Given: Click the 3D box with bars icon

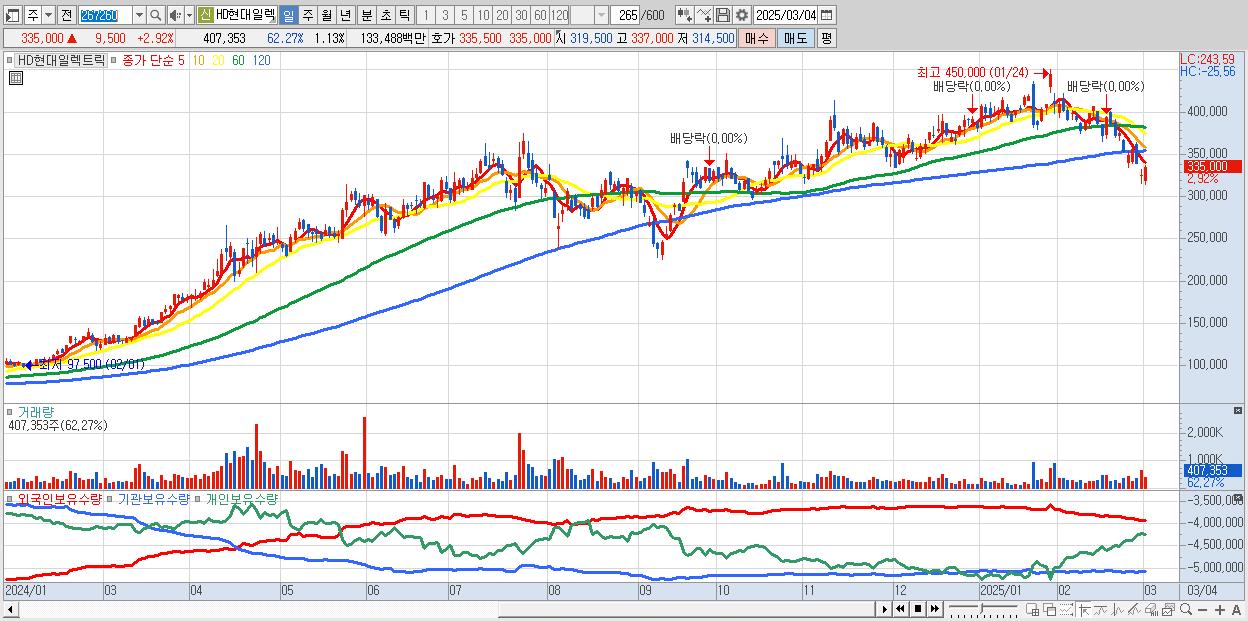Looking at the screenshot, I should coord(1151,610).
